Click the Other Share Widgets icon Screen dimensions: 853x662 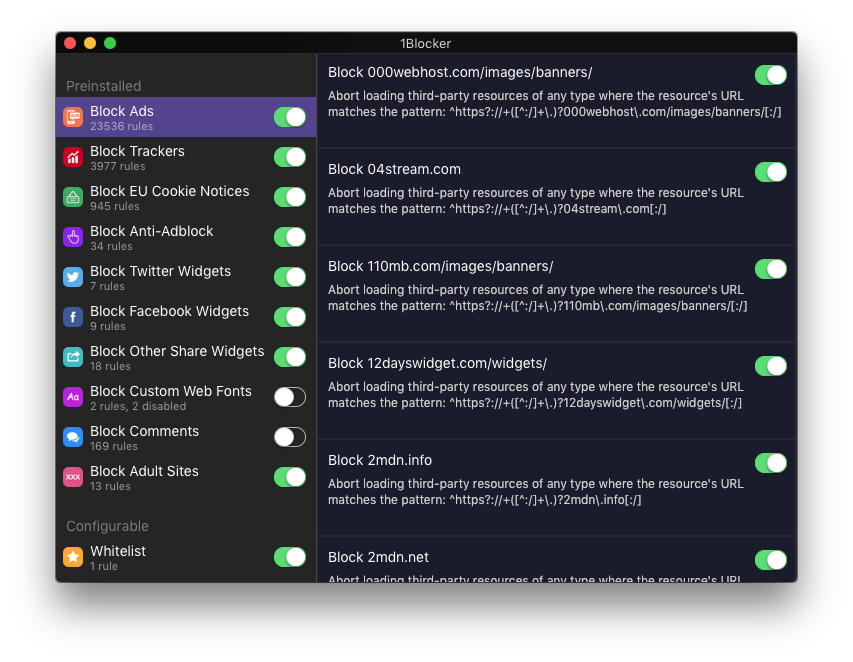click(73, 357)
